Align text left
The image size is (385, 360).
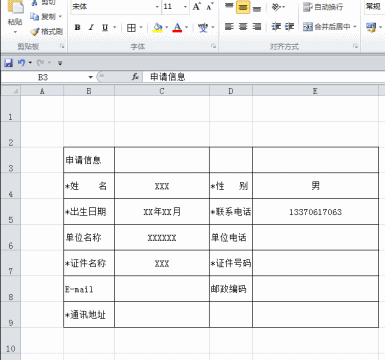pos(229,27)
